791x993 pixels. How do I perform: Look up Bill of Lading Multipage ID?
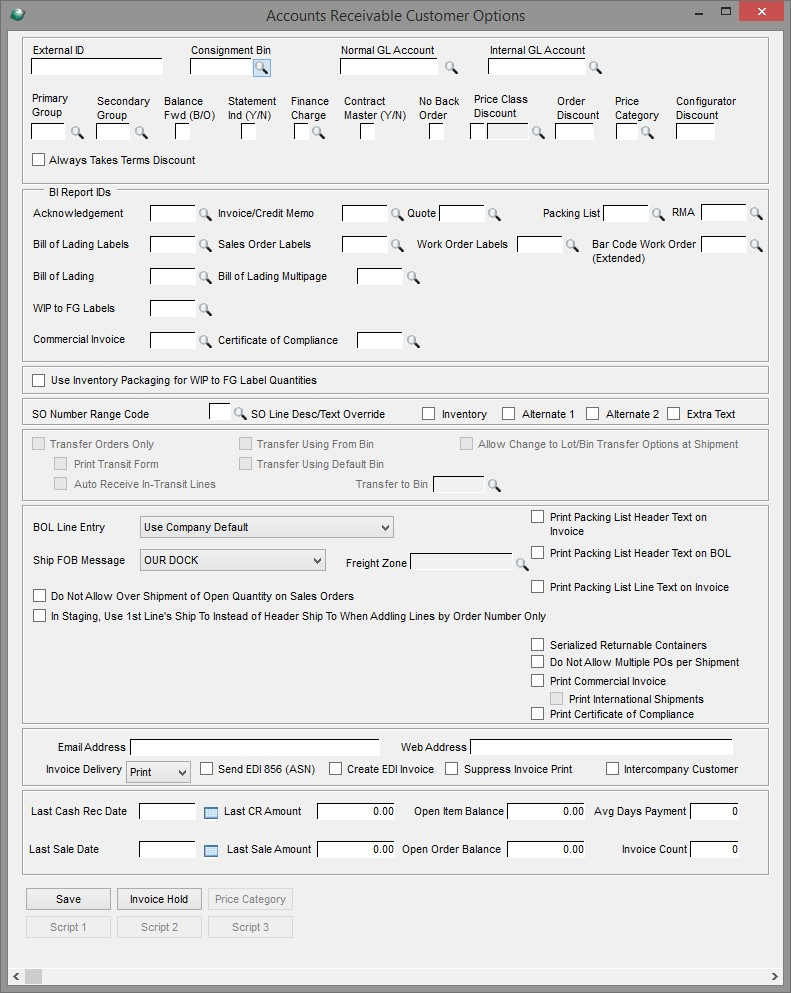pyautogui.click(x=413, y=277)
